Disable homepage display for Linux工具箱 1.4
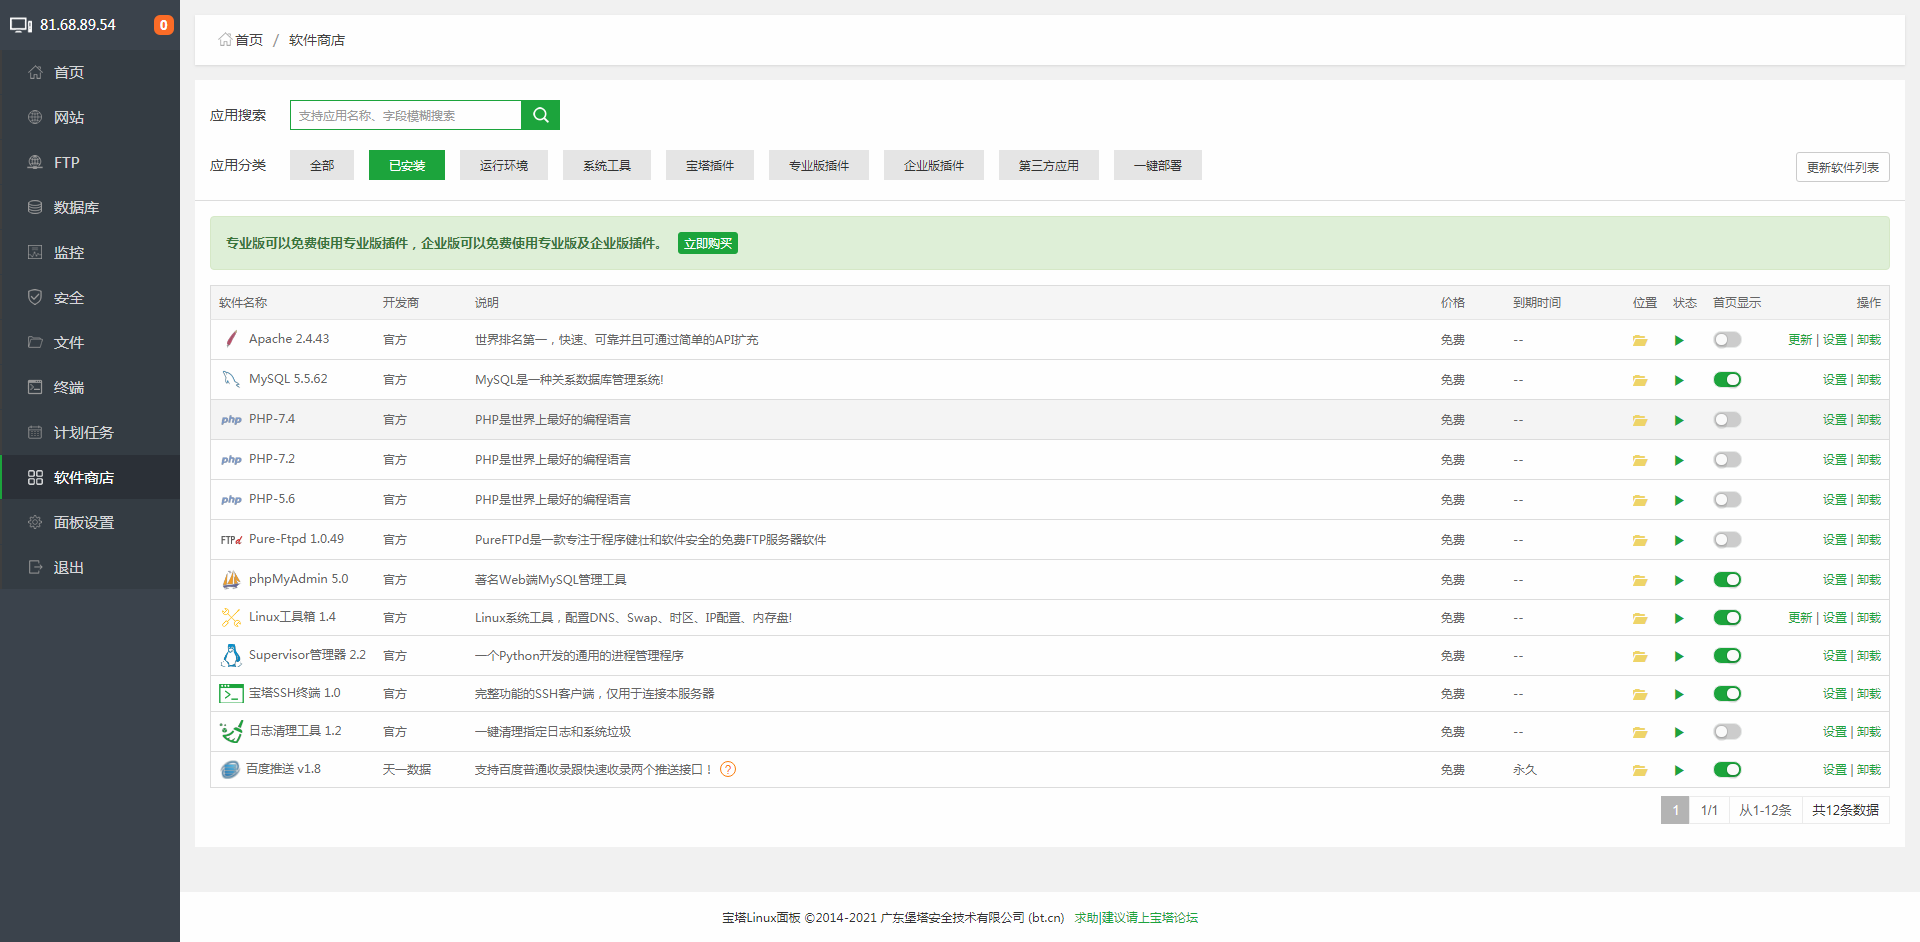Image resolution: width=1920 pixels, height=942 pixels. [x=1727, y=618]
